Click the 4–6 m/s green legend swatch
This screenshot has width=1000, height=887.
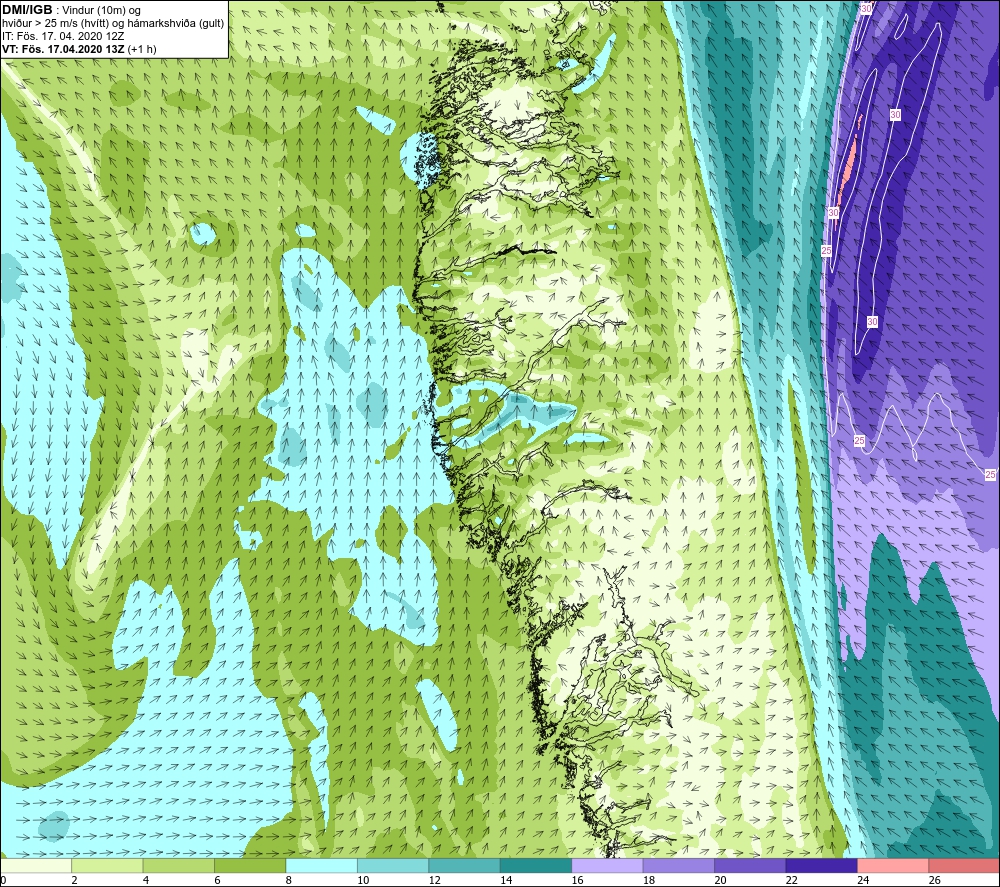click(x=179, y=865)
